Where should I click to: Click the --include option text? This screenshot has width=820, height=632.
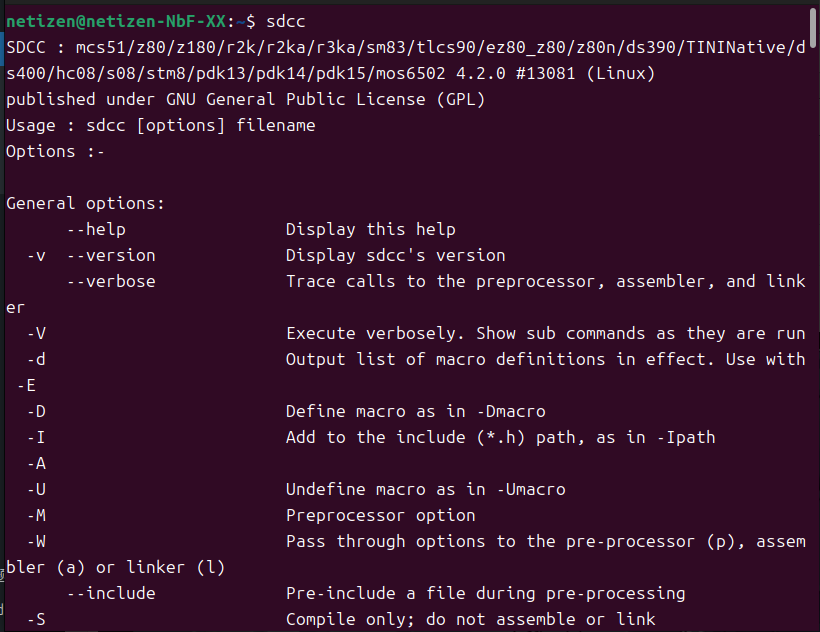(x=111, y=593)
